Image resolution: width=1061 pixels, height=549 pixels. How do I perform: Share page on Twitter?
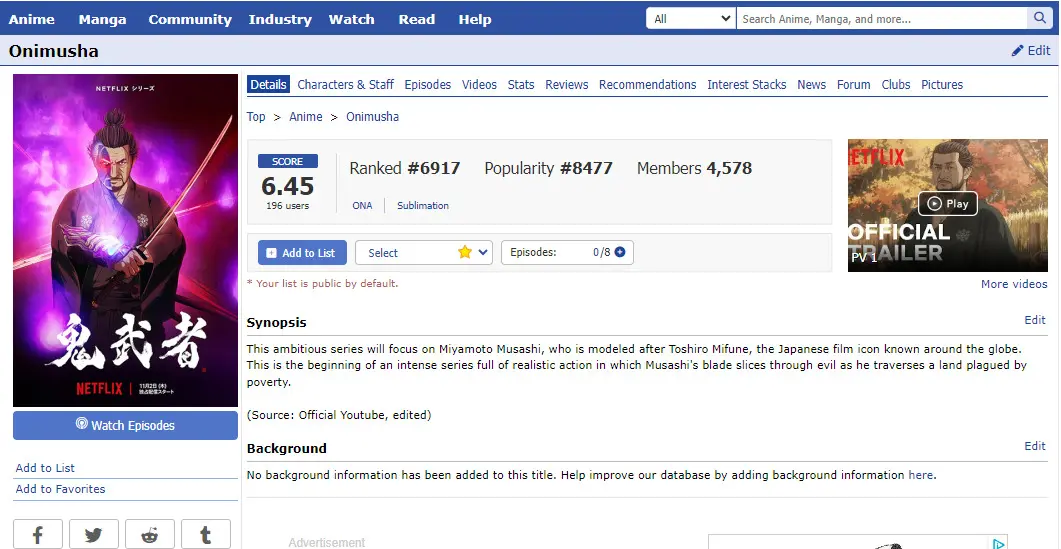(x=93, y=535)
